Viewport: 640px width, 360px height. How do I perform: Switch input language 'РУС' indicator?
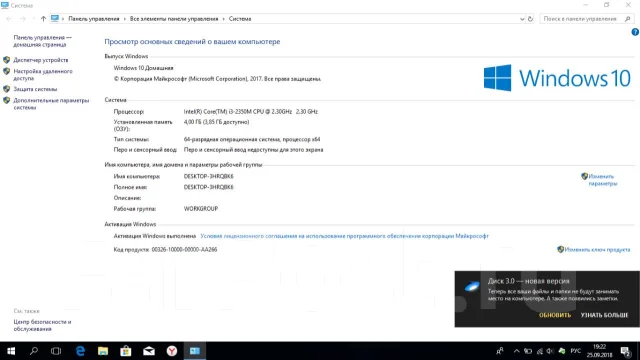tap(576, 351)
